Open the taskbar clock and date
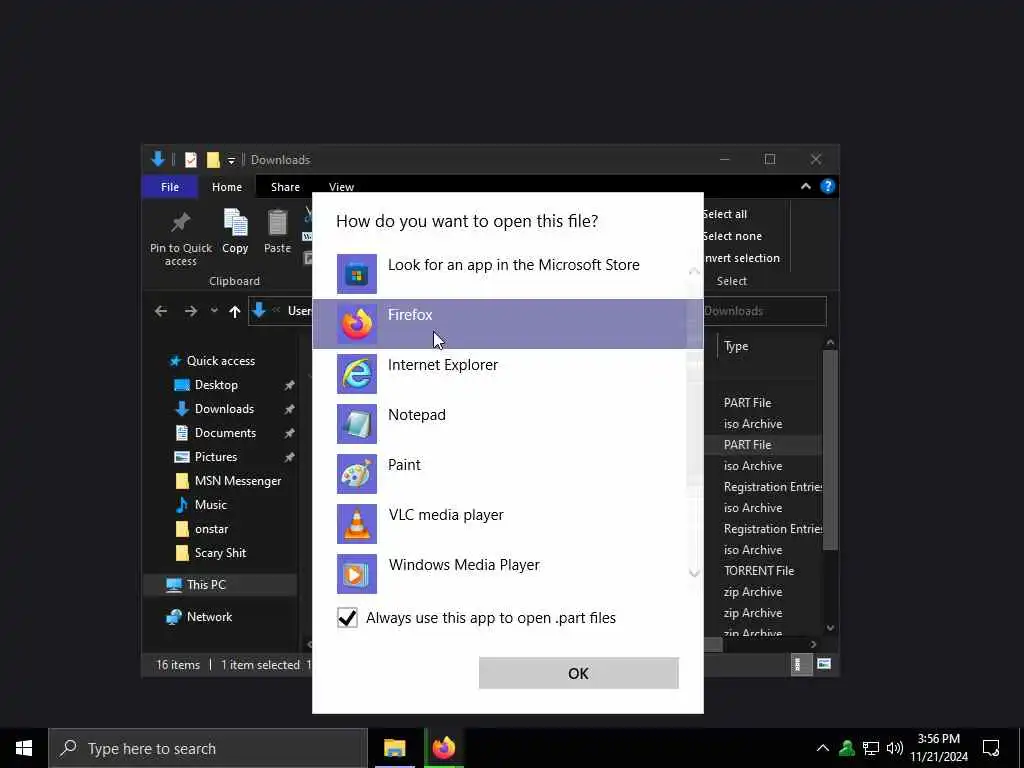 pyautogui.click(x=939, y=748)
